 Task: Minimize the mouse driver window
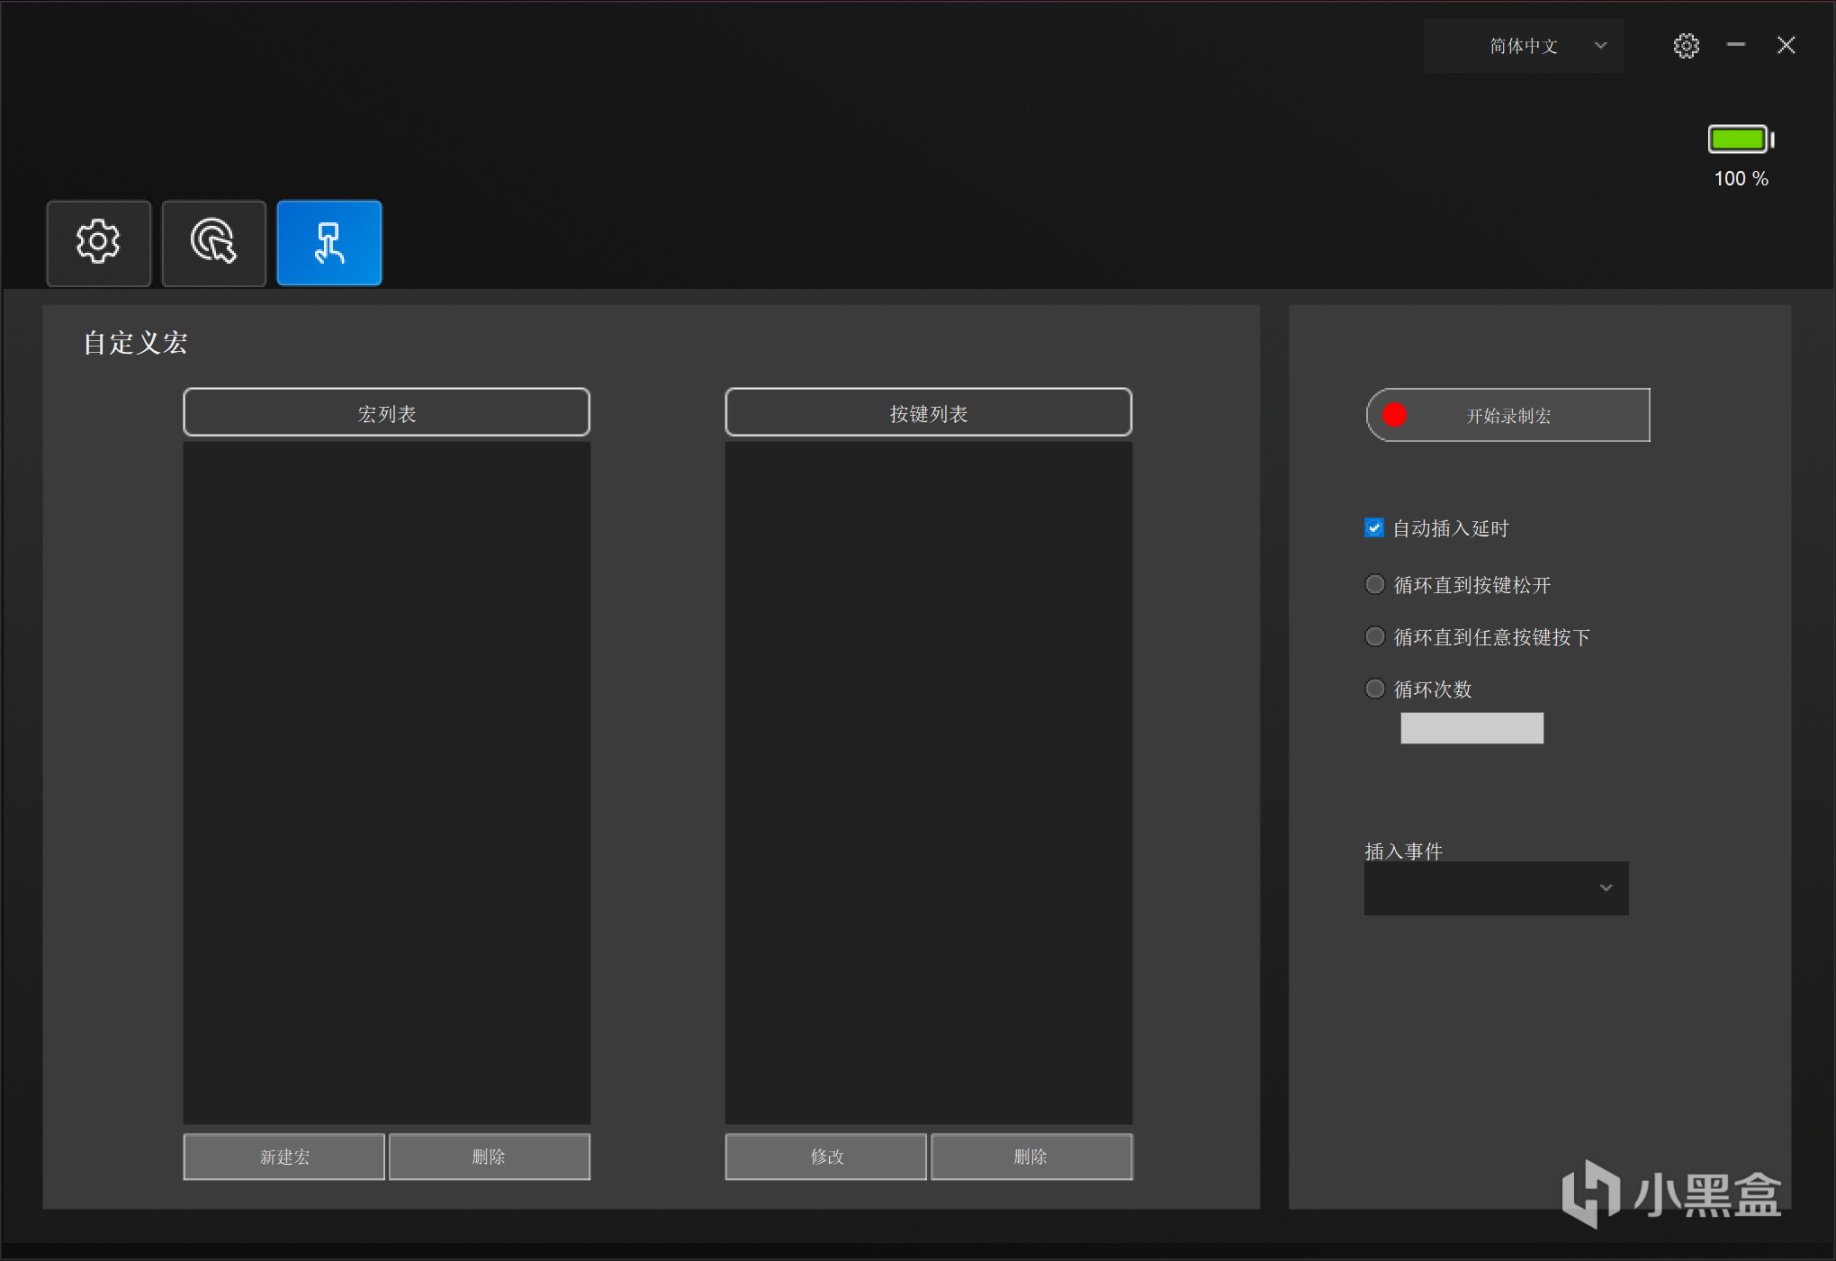pos(1736,45)
